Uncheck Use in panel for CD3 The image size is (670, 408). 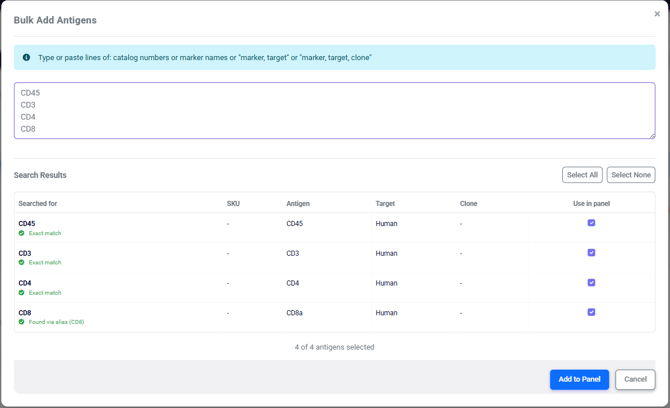[x=591, y=252]
